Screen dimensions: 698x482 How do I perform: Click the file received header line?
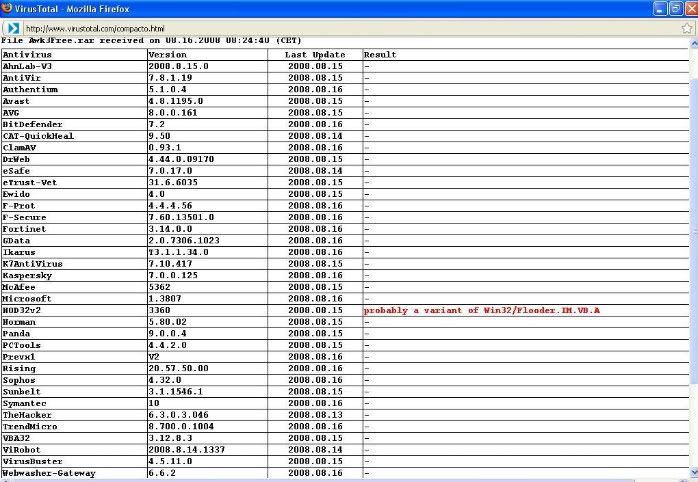[151, 41]
